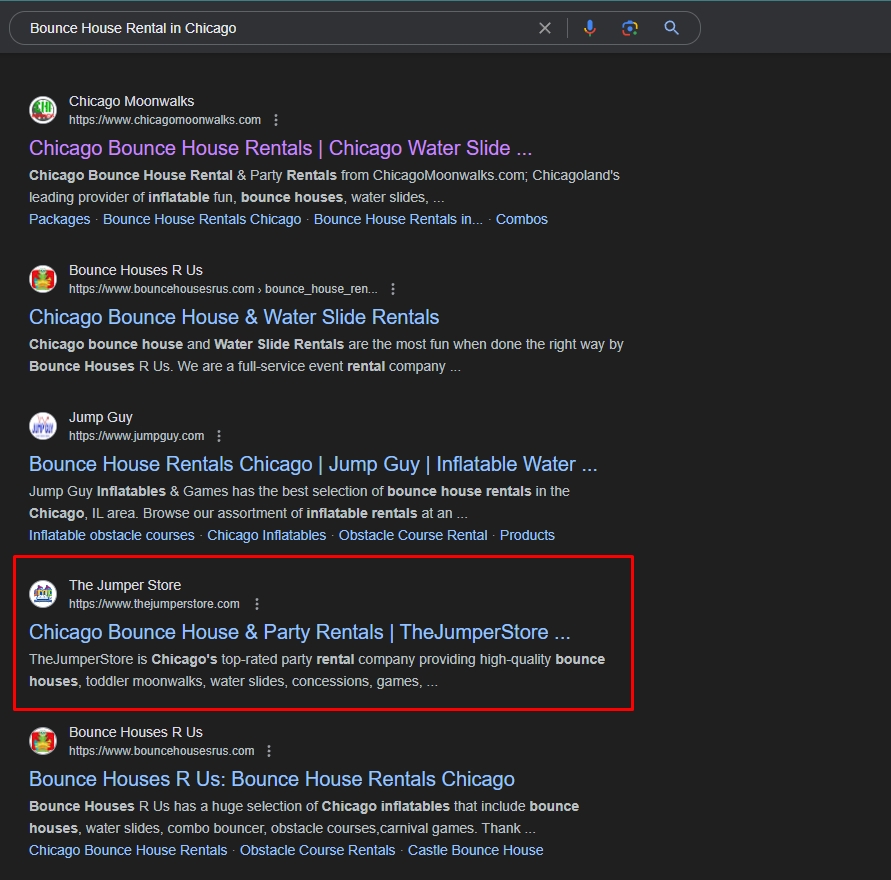Viewport: 891px width, 880px height.
Task: Open 'Bounce Houses R Us: Bounce House Rentals Chicago'
Action: point(272,779)
